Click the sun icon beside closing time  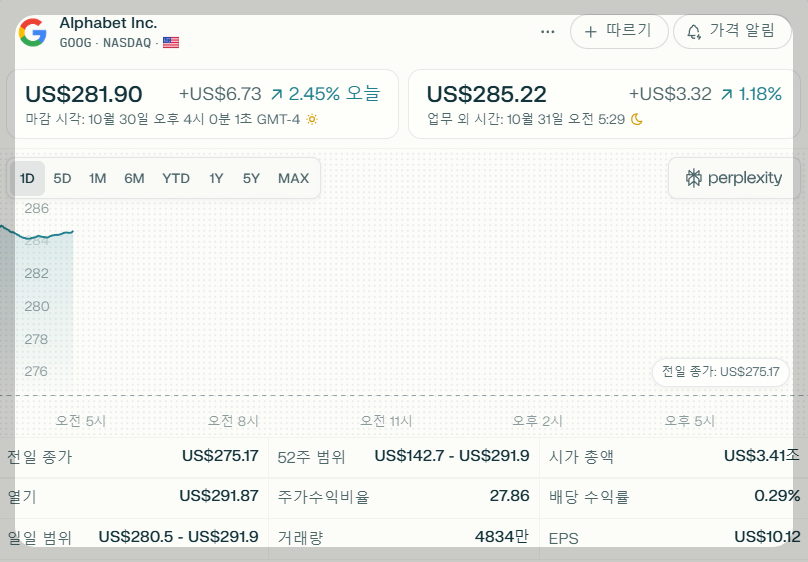311,120
